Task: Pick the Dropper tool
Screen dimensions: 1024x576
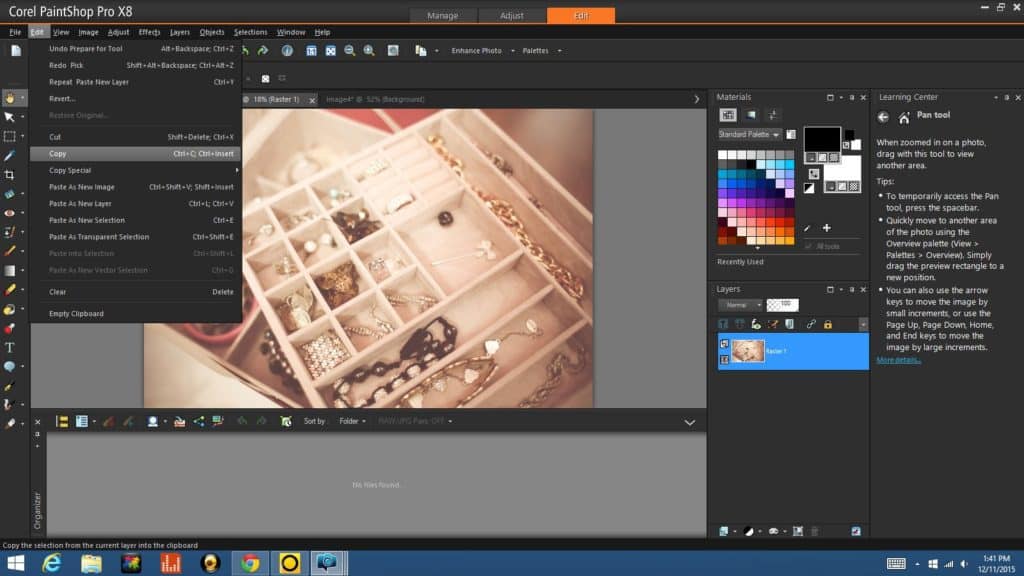Action: [x=10, y=155]
